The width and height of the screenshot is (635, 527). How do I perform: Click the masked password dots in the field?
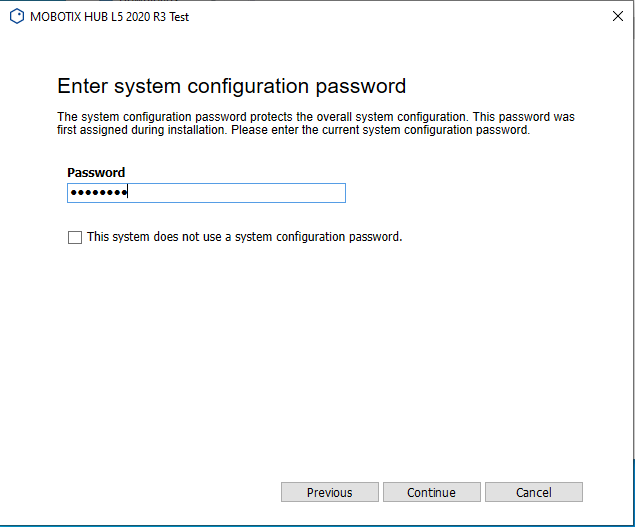point(98,193)
